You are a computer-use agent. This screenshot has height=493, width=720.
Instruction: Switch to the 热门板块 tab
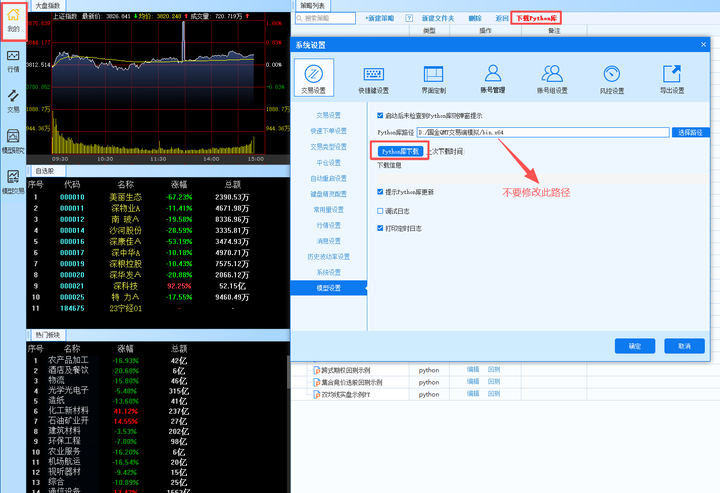48,335
